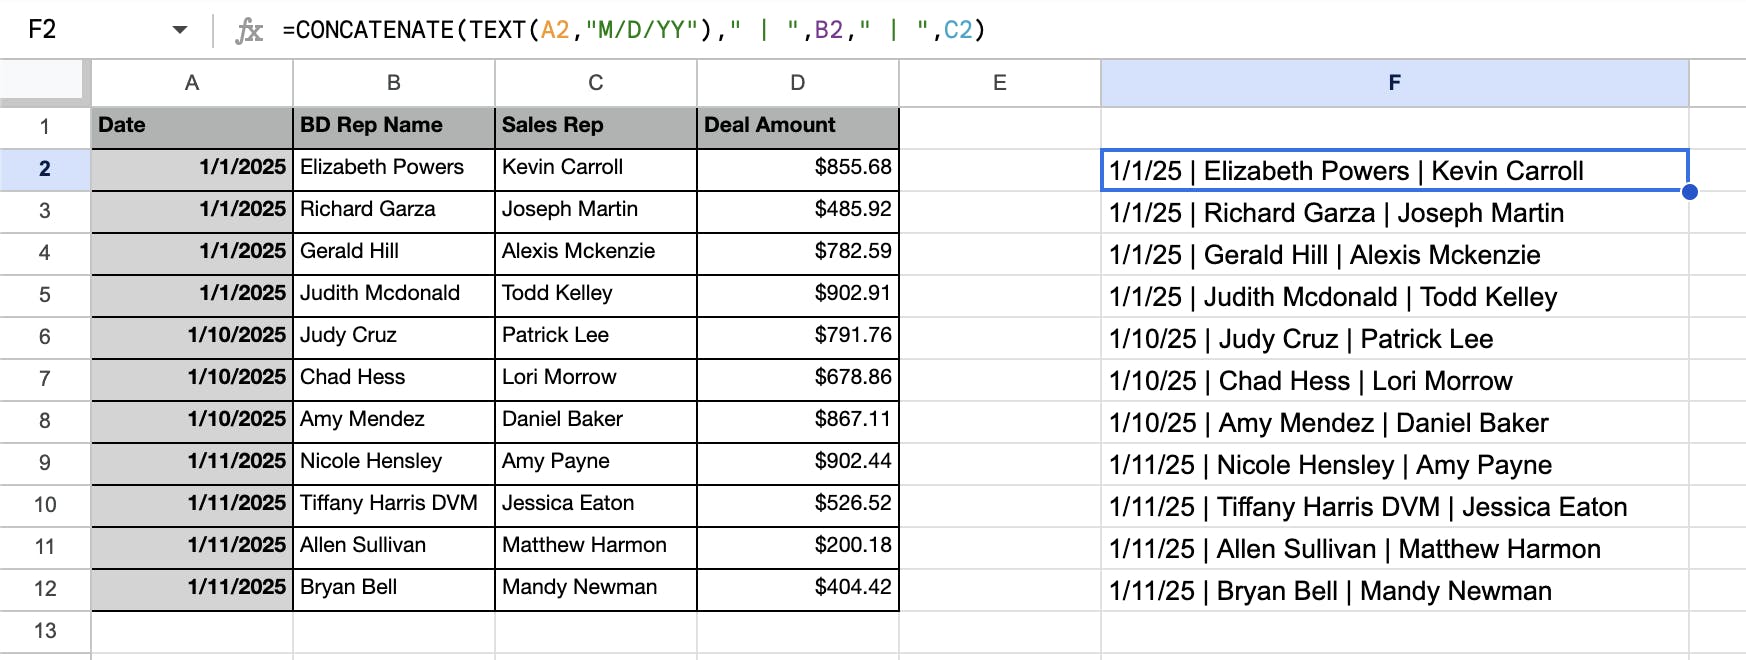Select the "Mandy Newman" cell in column C

[596, 588]
